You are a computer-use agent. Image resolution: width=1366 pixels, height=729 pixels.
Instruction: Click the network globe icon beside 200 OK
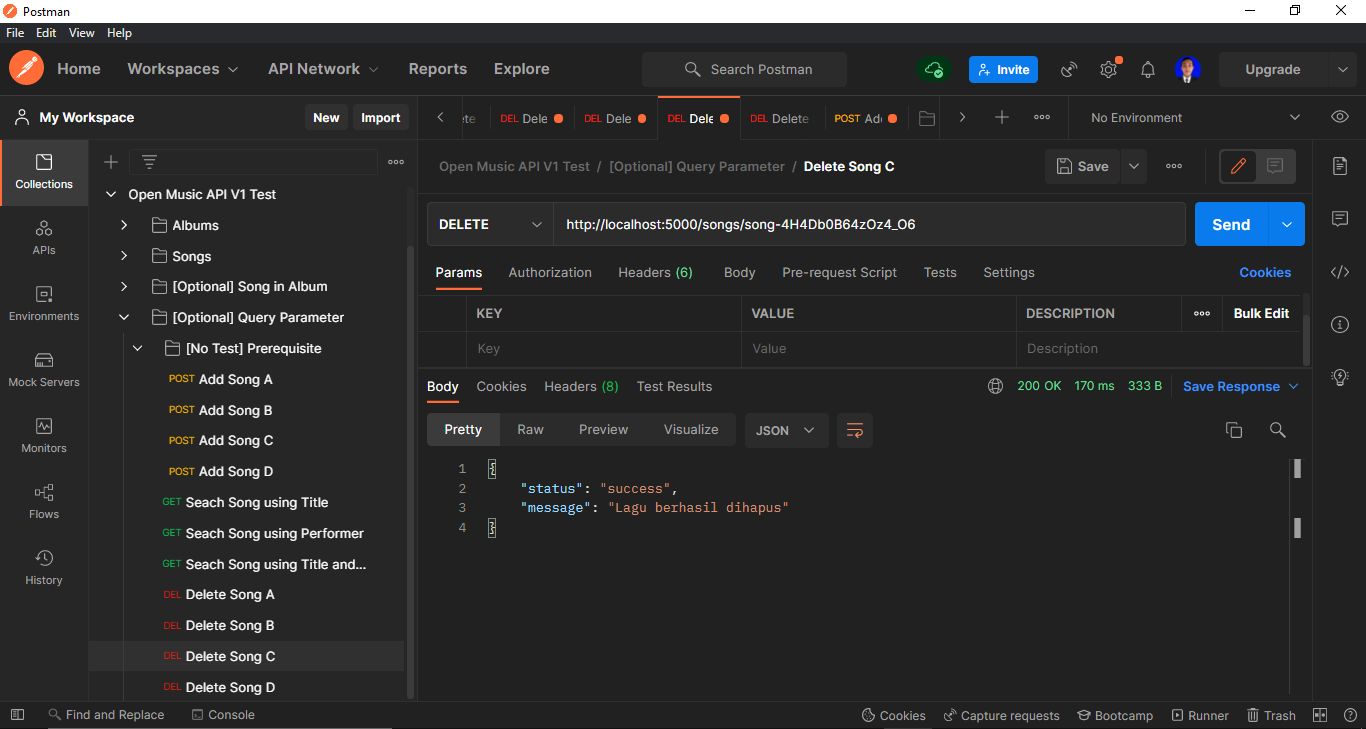(x=995, y=386)
